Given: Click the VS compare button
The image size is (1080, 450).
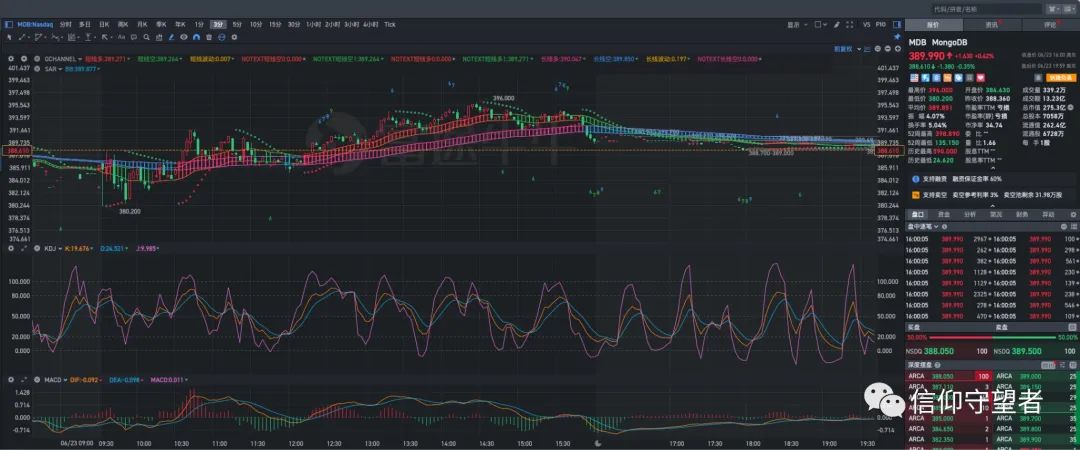Looking at the screenshot, I should click(866, 25).
